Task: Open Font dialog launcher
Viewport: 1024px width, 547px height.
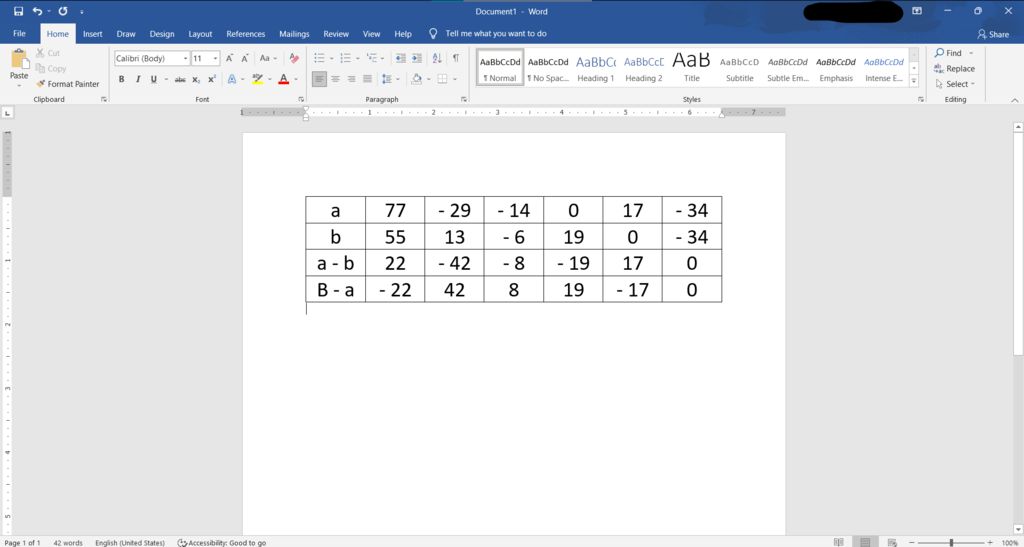Action: click(x=301, y=99)
